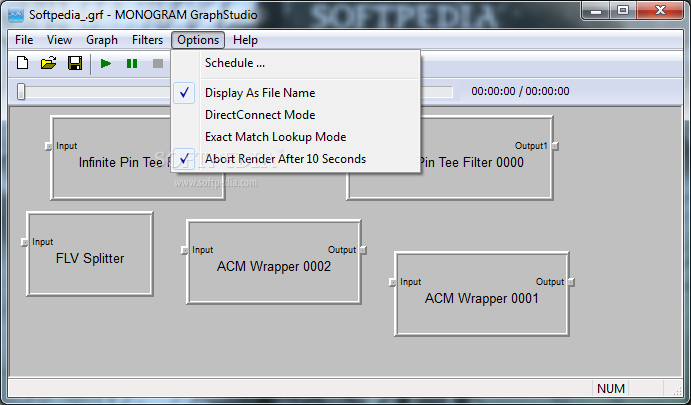Open the File menu
This screenshot has height=405, width=691.
[x=24, y=40]
